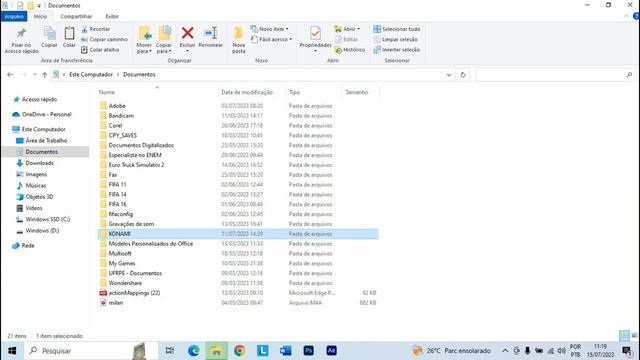Expand the address bar history chevron
The width and height of the screenshot is (640, 360).
click(x=449, y=75)
